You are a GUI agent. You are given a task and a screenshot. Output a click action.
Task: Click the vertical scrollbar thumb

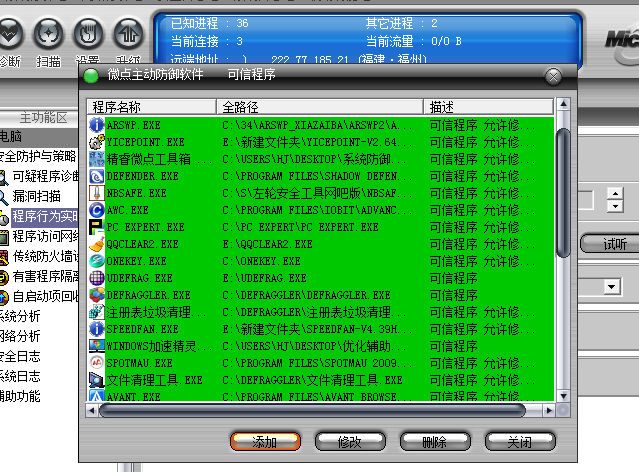point(563,193)
